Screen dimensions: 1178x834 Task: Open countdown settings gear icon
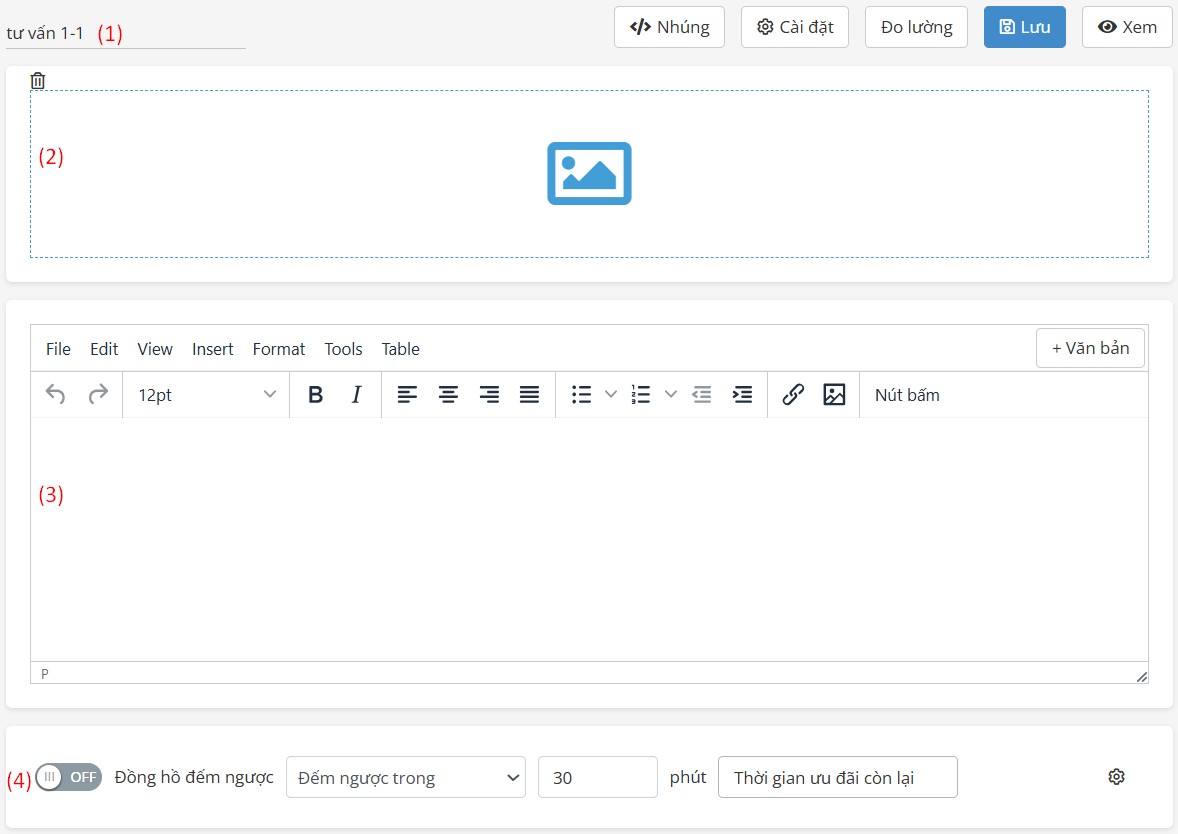pos(1117,777)
